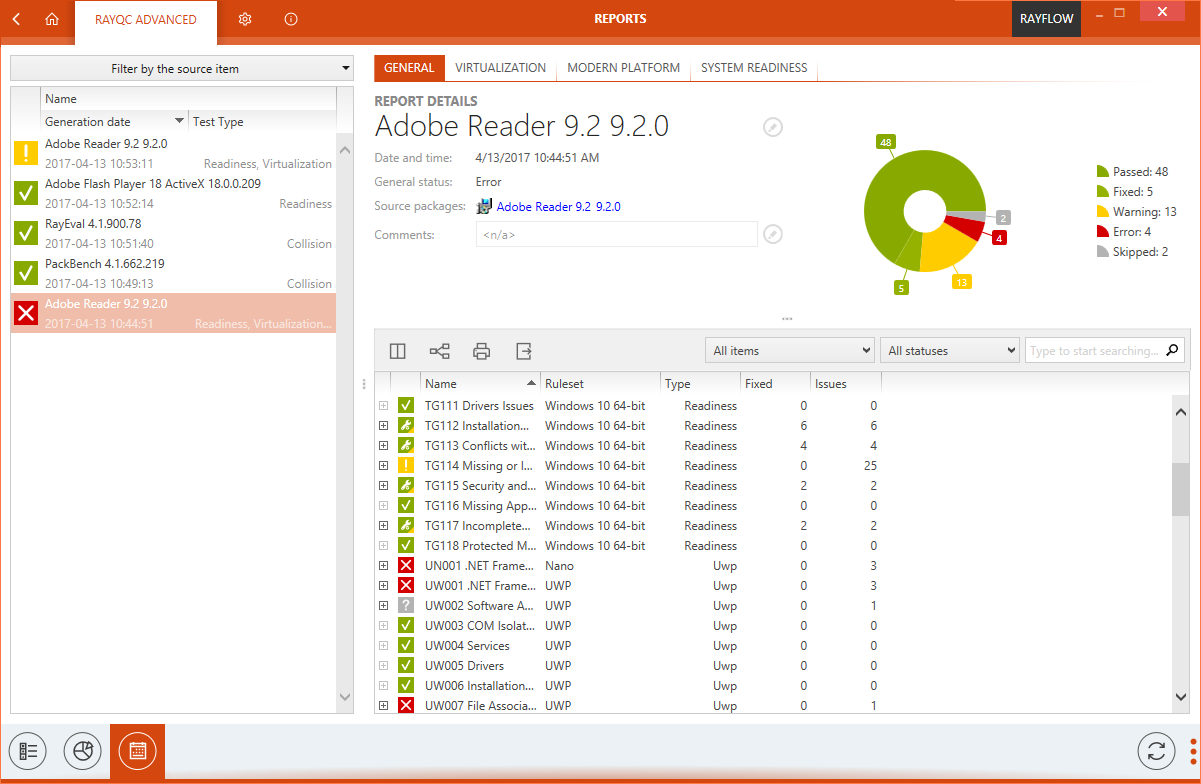
Task: Toggle the column layout view icon
Action: click(398, 351)
